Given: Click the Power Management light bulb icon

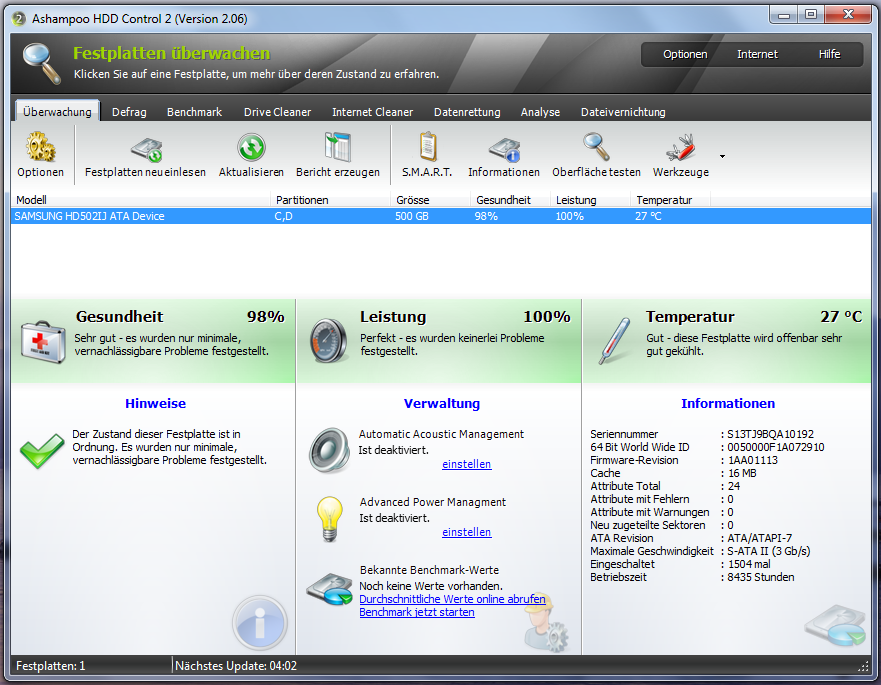Looking at the screenshot, I should click(329, 518).
